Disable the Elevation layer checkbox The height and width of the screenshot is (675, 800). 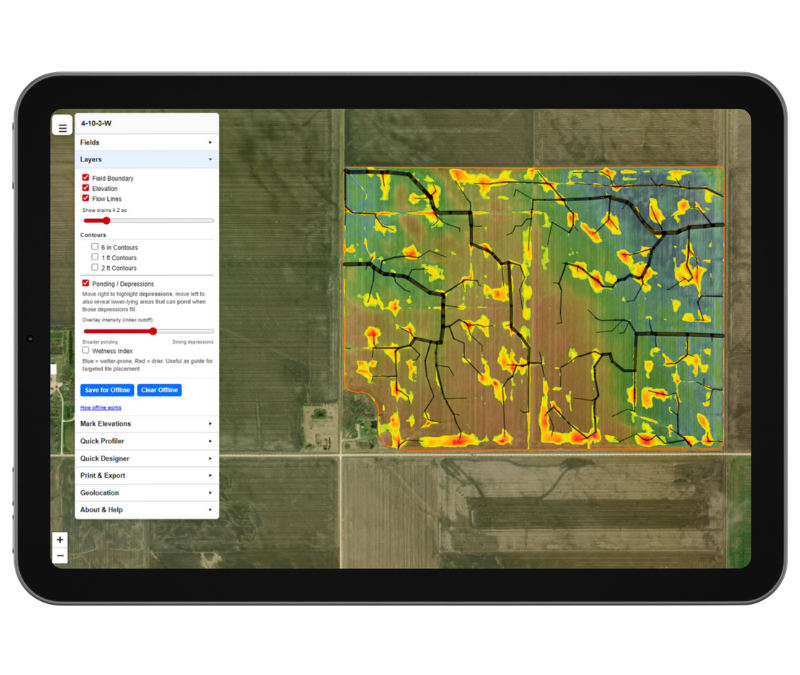coord(86,188)
